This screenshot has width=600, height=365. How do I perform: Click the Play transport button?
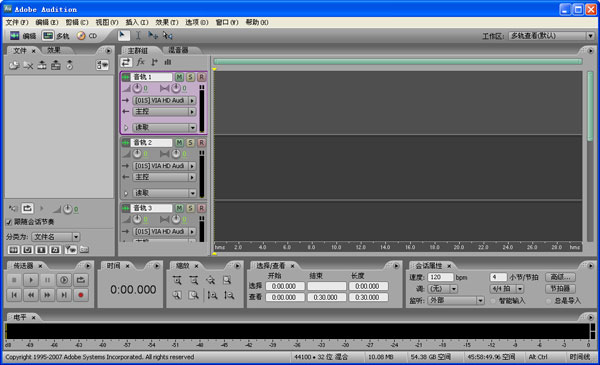31,280
